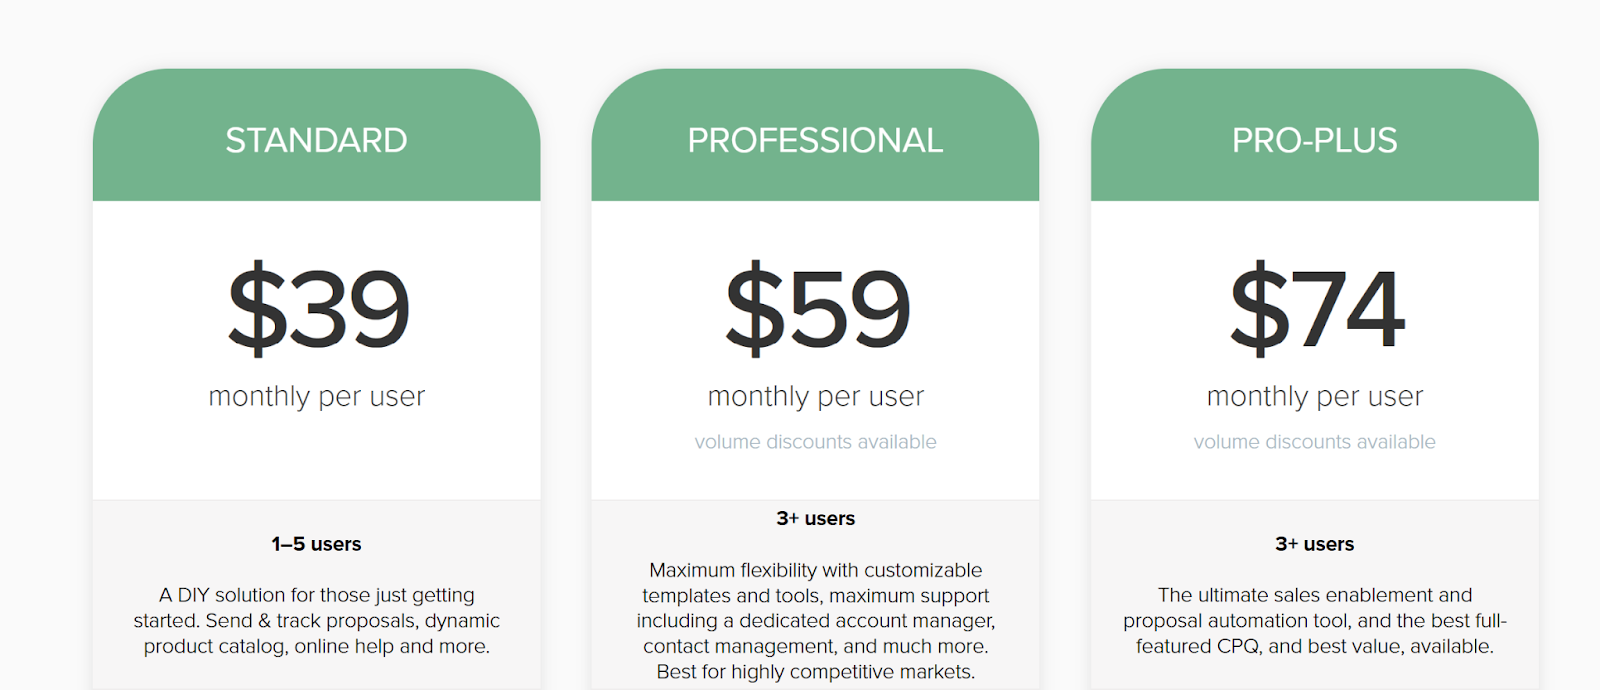Viewport: 1600px width, 690px height.
Task: Click the "Best for highly competitive markets" sentence
Action: click(x=815, y=672)
